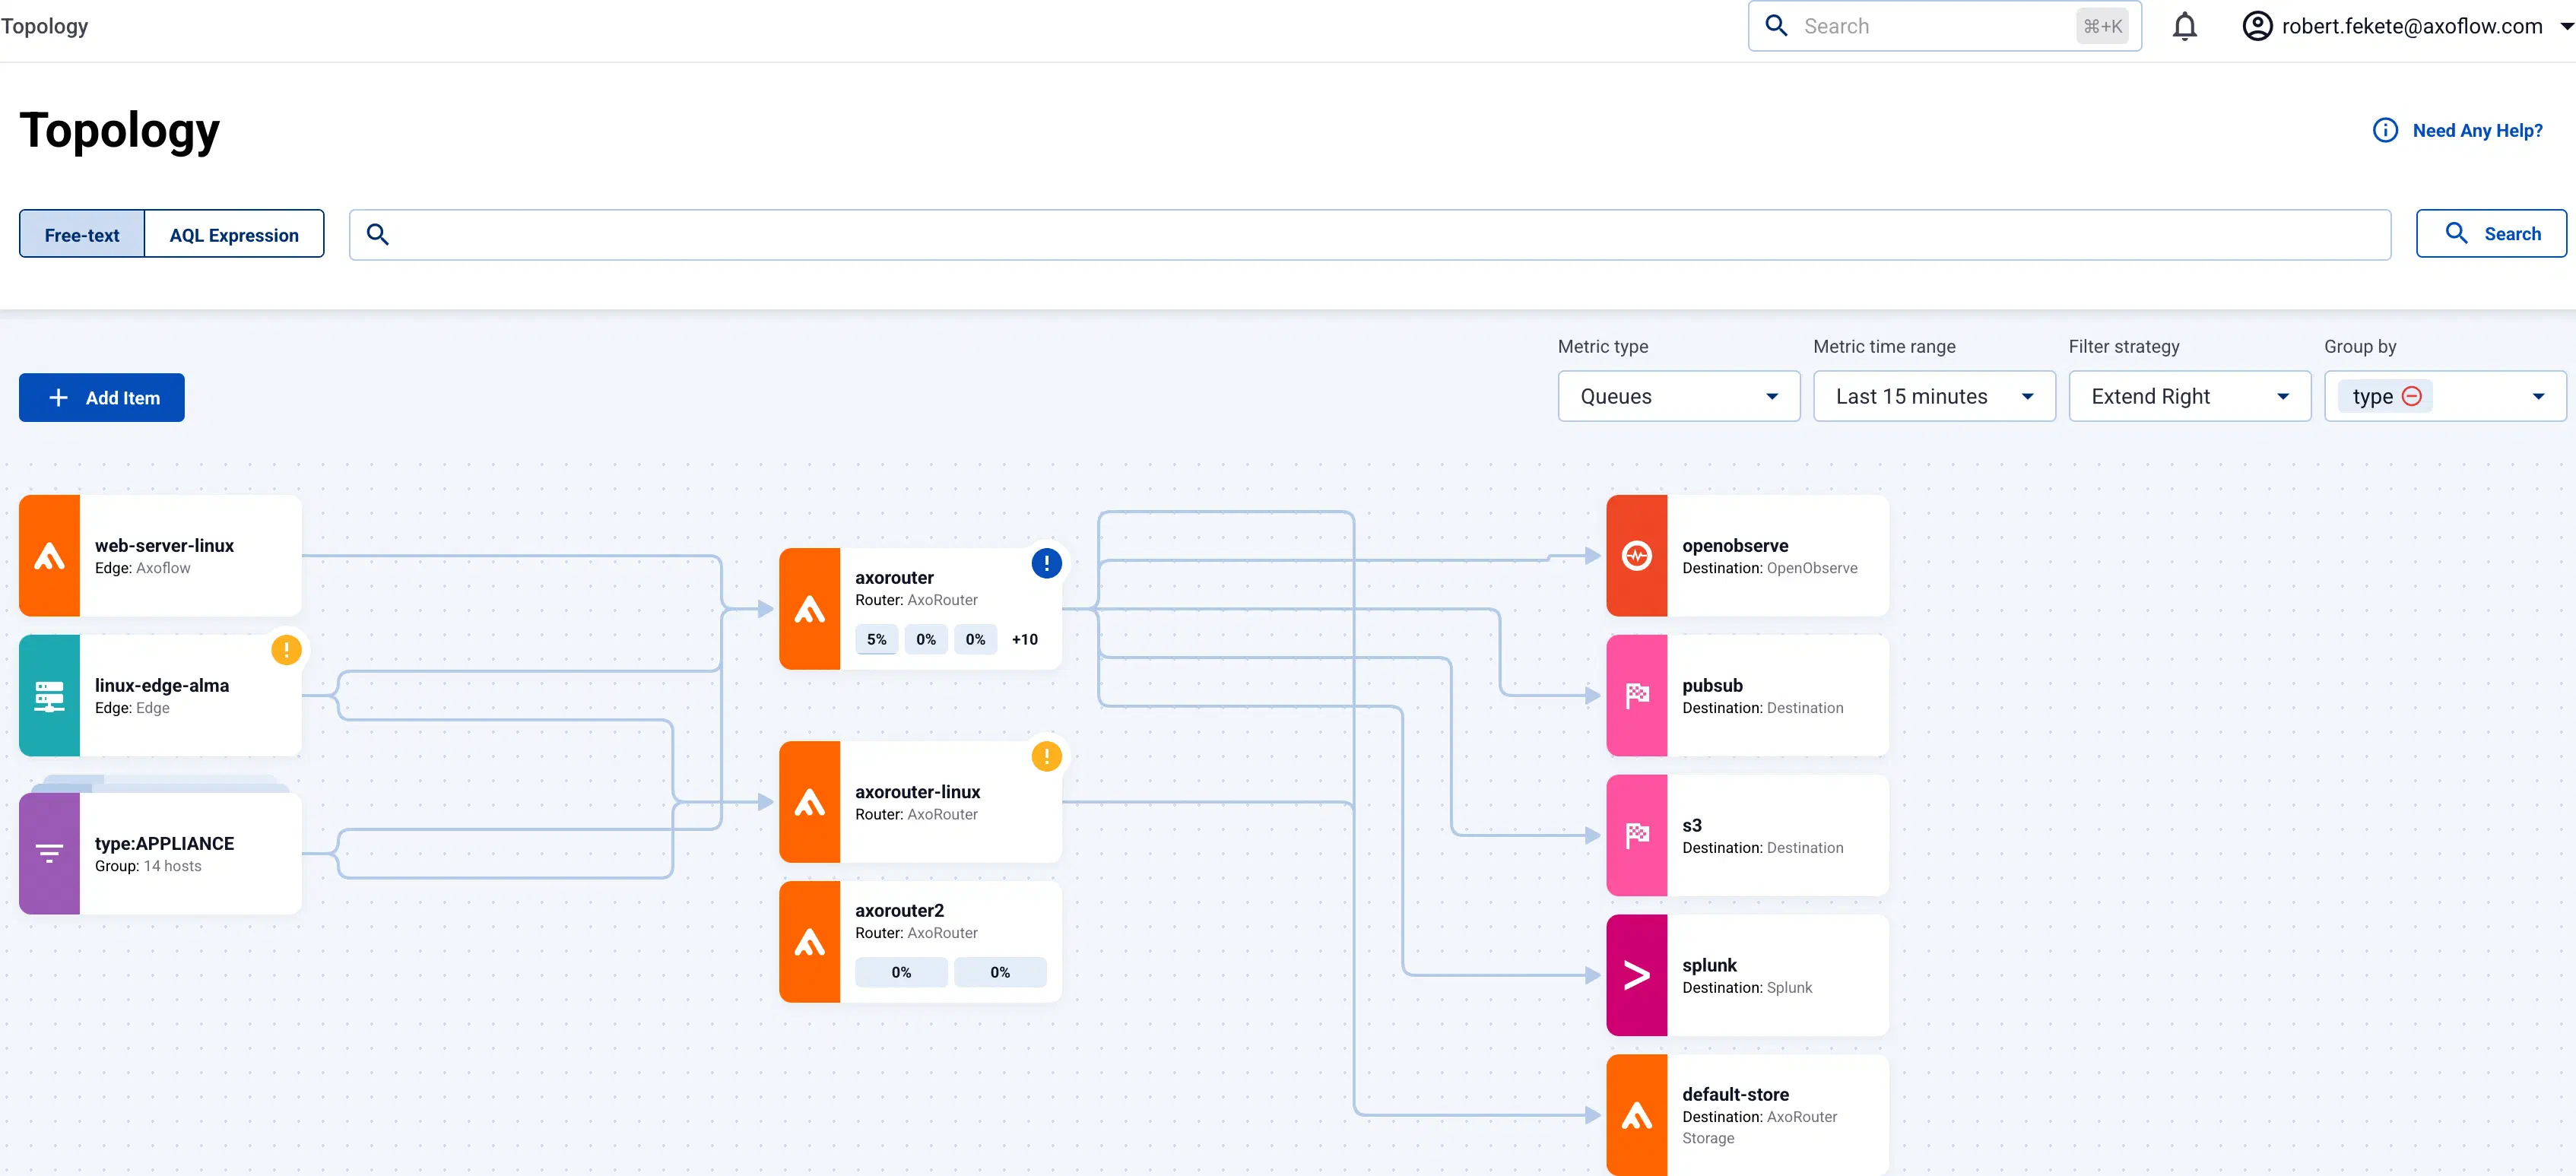Select the linux-edge-alma node title
The height and width of the screenshot is (1176, 2576).
(162, 685)
